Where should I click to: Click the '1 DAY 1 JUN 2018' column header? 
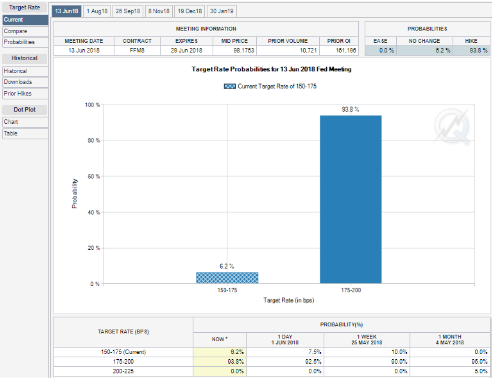285,339
